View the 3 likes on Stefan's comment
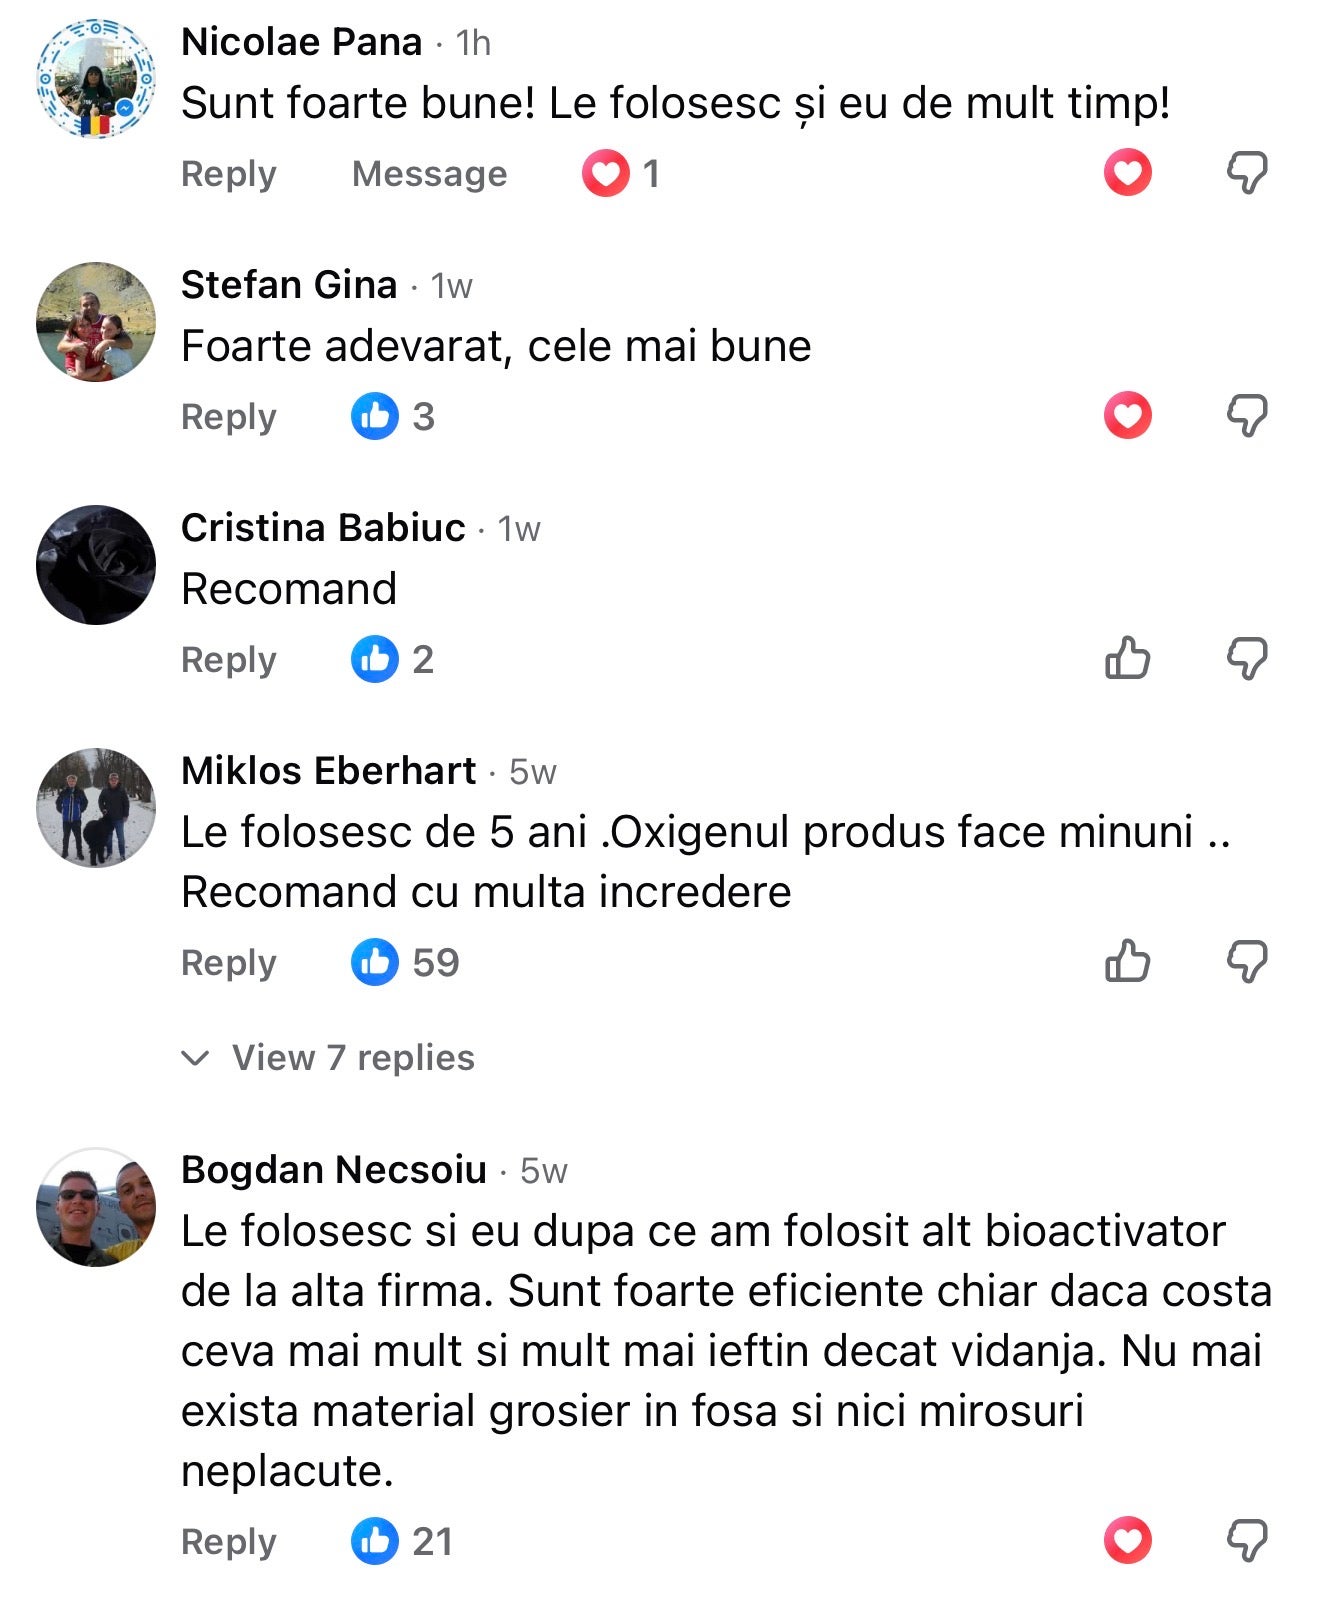 393,416
